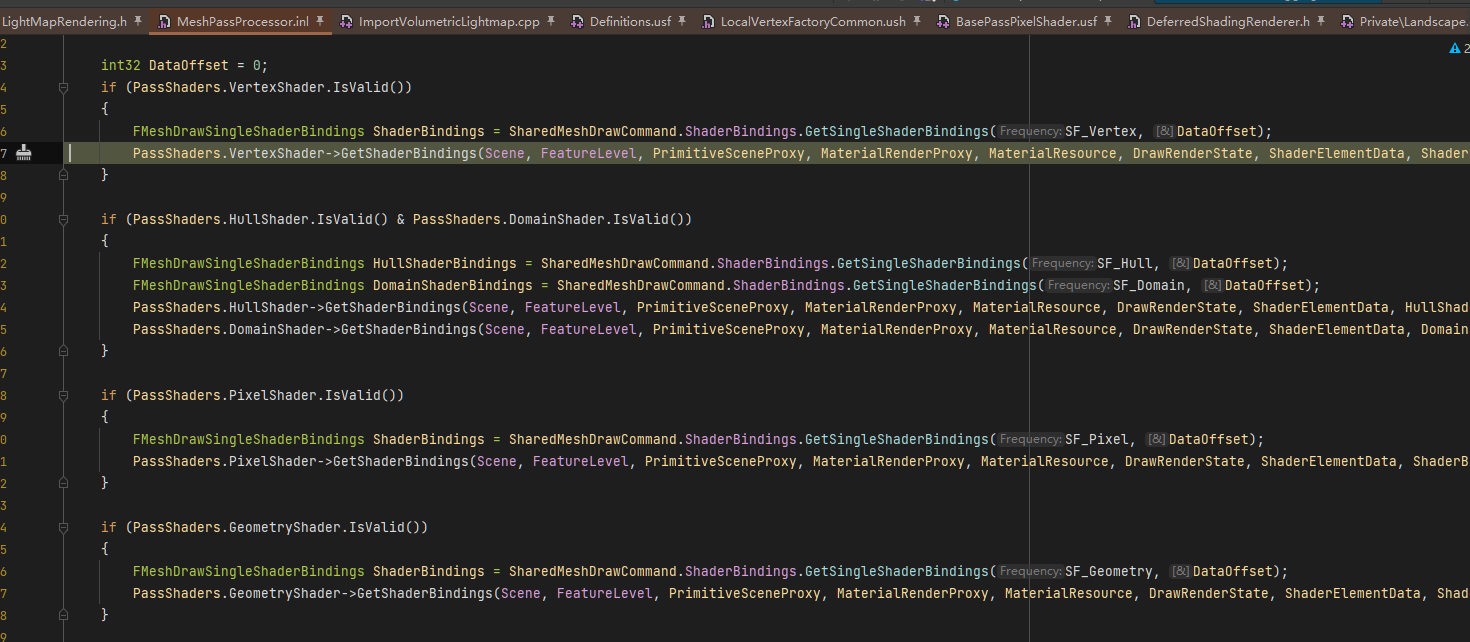The height and width of the screenshot is (642, 1470).
Task: Click 'DataOffset' in the int32 declaration line
Action: [x=189, y=65]
